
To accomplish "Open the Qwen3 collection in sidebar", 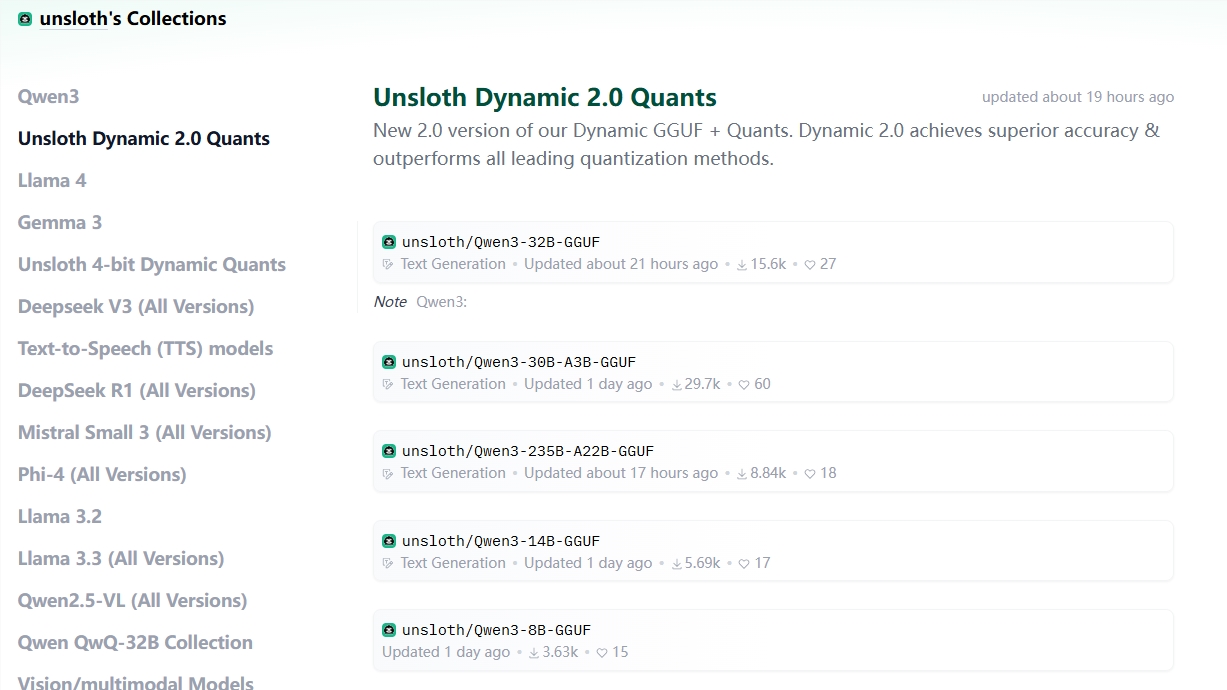I will tap(48, 97).
